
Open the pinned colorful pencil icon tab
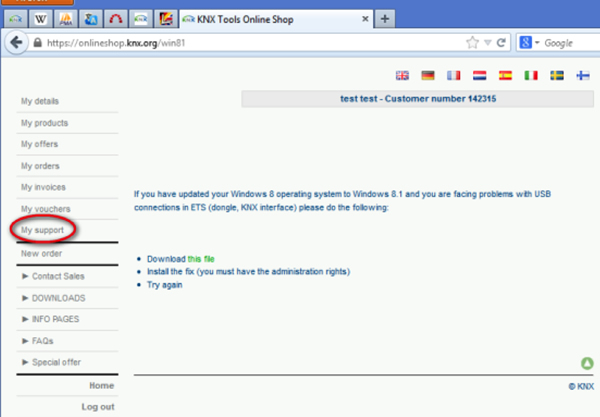point(166,19)
